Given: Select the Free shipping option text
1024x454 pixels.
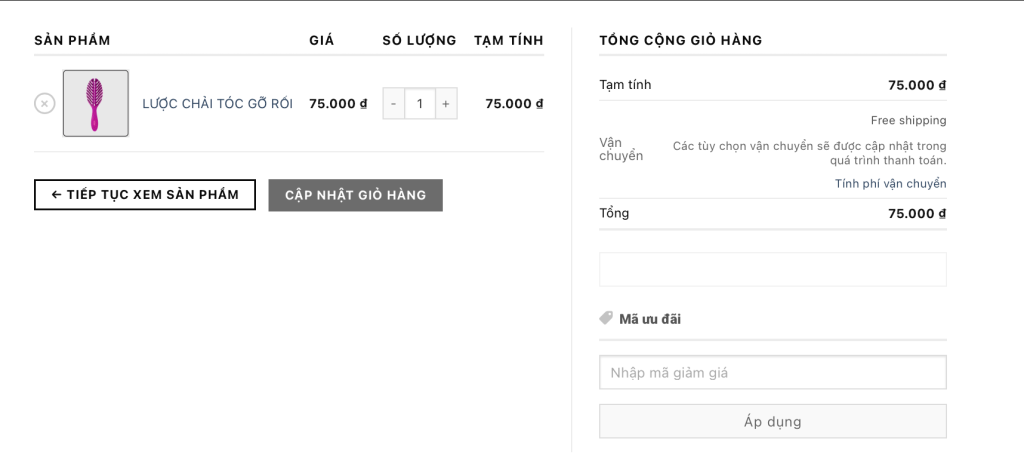Looking at the screenshot, I should click(908, 120).
